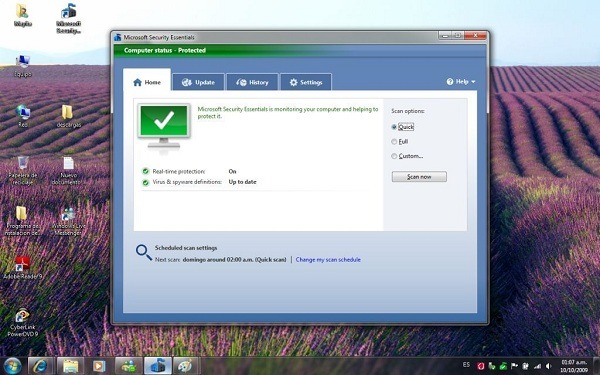Click the Real-time protection green check icon
Viewport: 600px width, 375px height.
pyautogui.click(x=145, y=171)
